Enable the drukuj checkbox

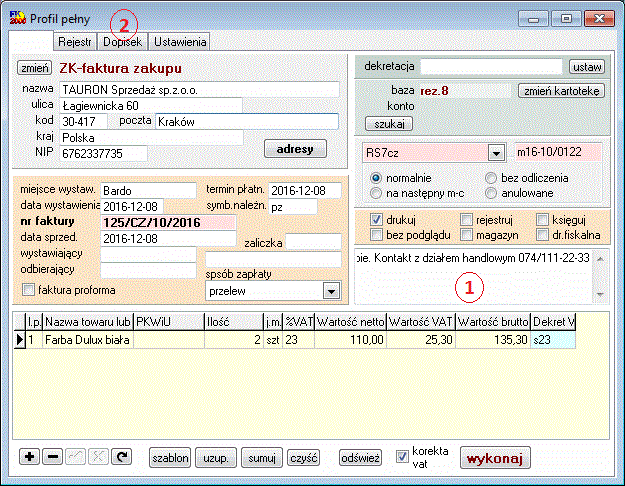pos(376,219)
